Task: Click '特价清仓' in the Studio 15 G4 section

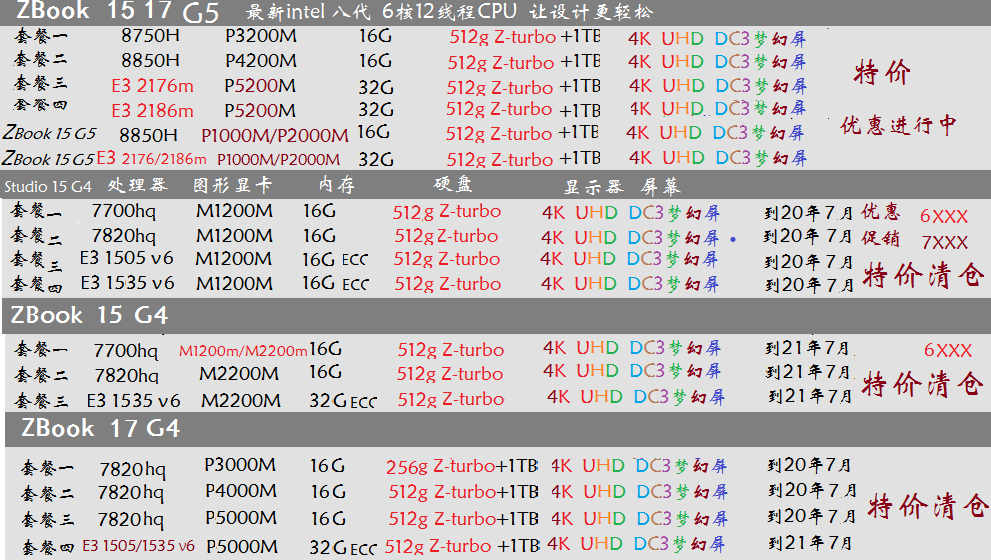Action: point(923,276)
